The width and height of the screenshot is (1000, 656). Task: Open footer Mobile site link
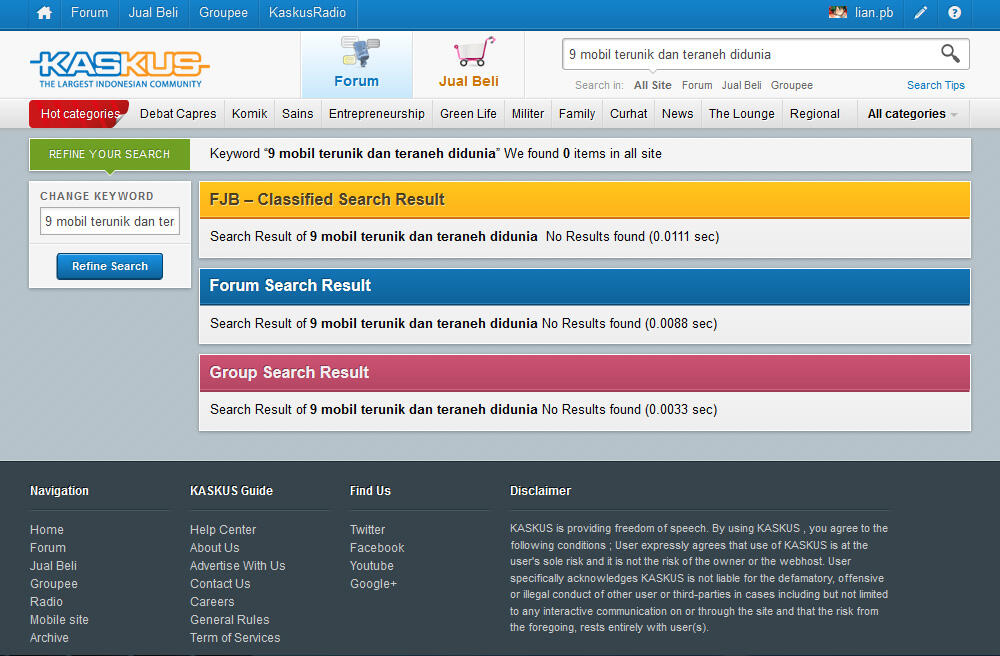[59, 620]
